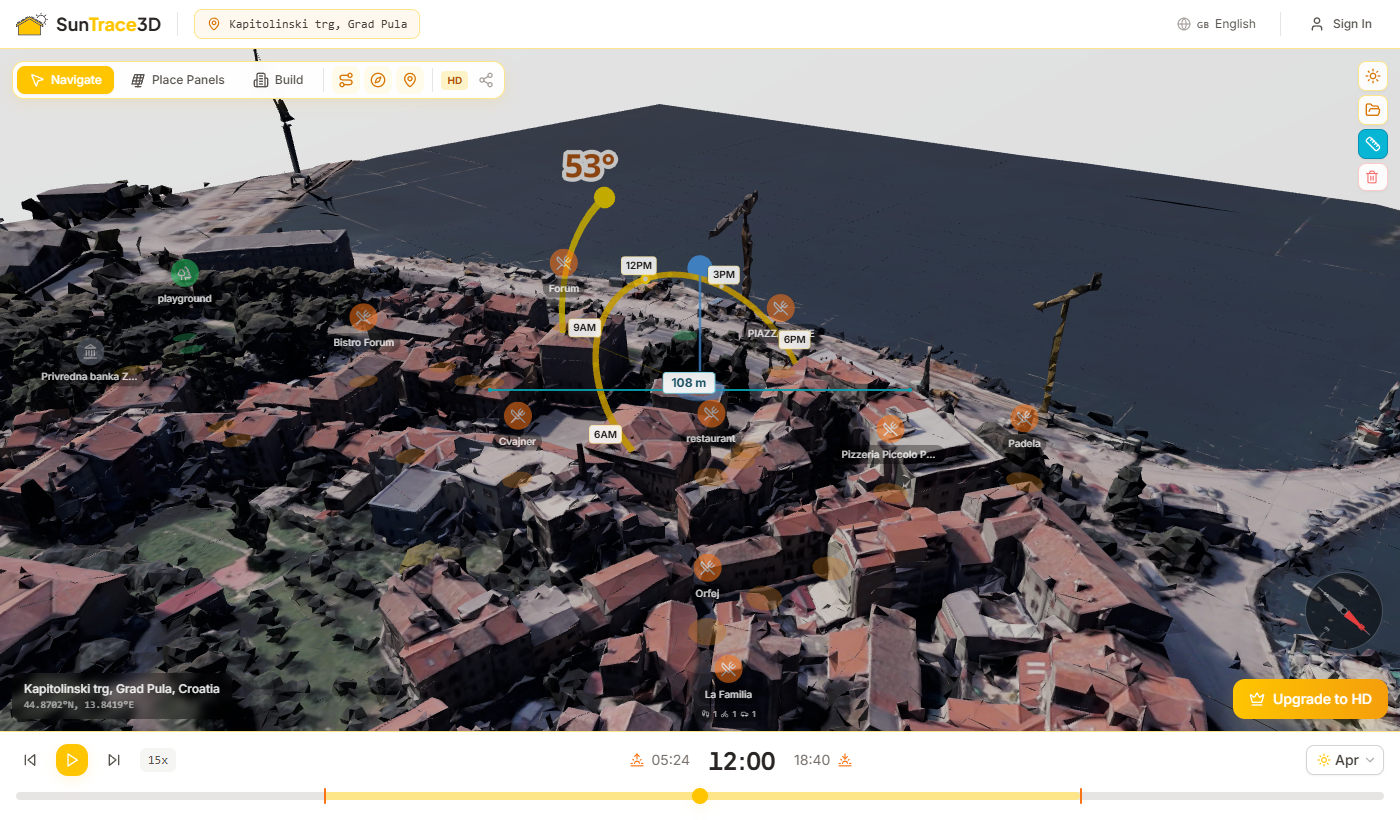Select the active measurement ruler tool

pos(1372,143)
